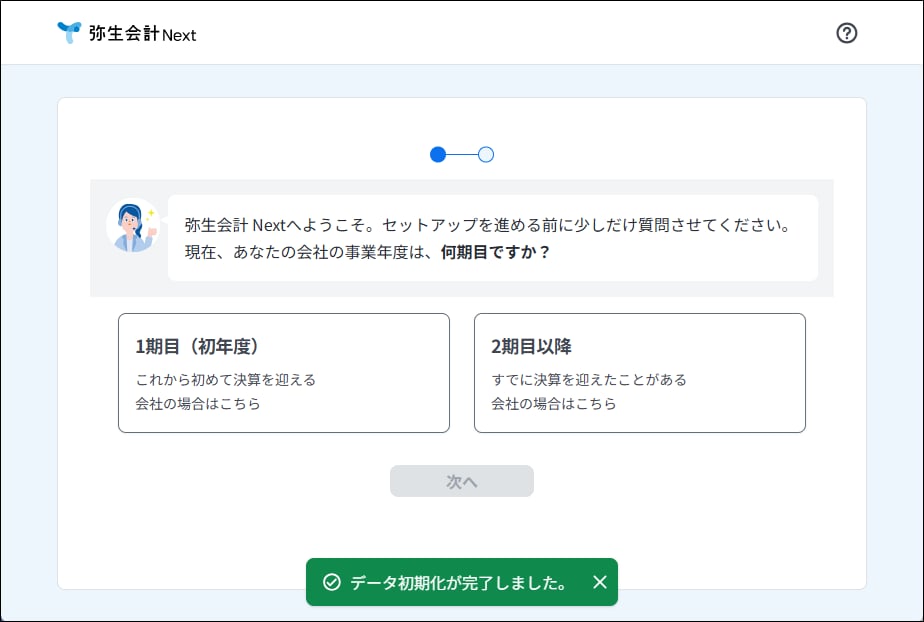Click the filled first step indicator dot
This screenshot has height=622, width=924.
click(x=438, y=155)
